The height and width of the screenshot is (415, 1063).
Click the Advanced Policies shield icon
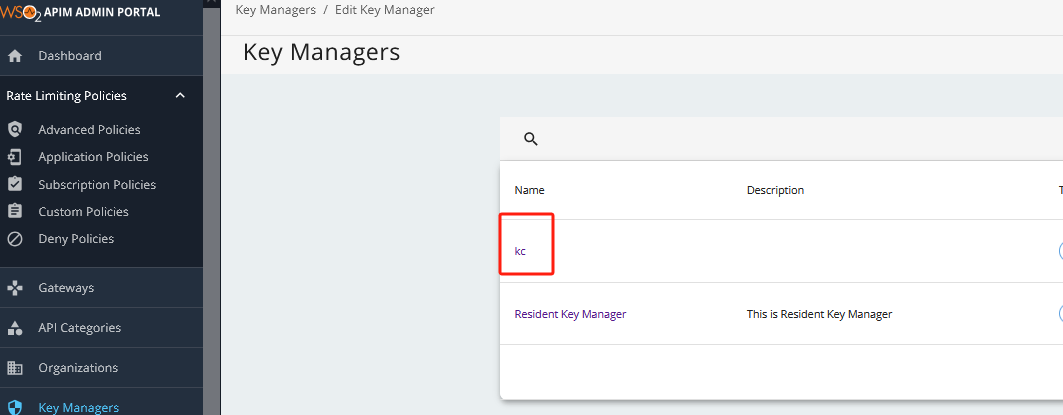click(x=14, y=130)
